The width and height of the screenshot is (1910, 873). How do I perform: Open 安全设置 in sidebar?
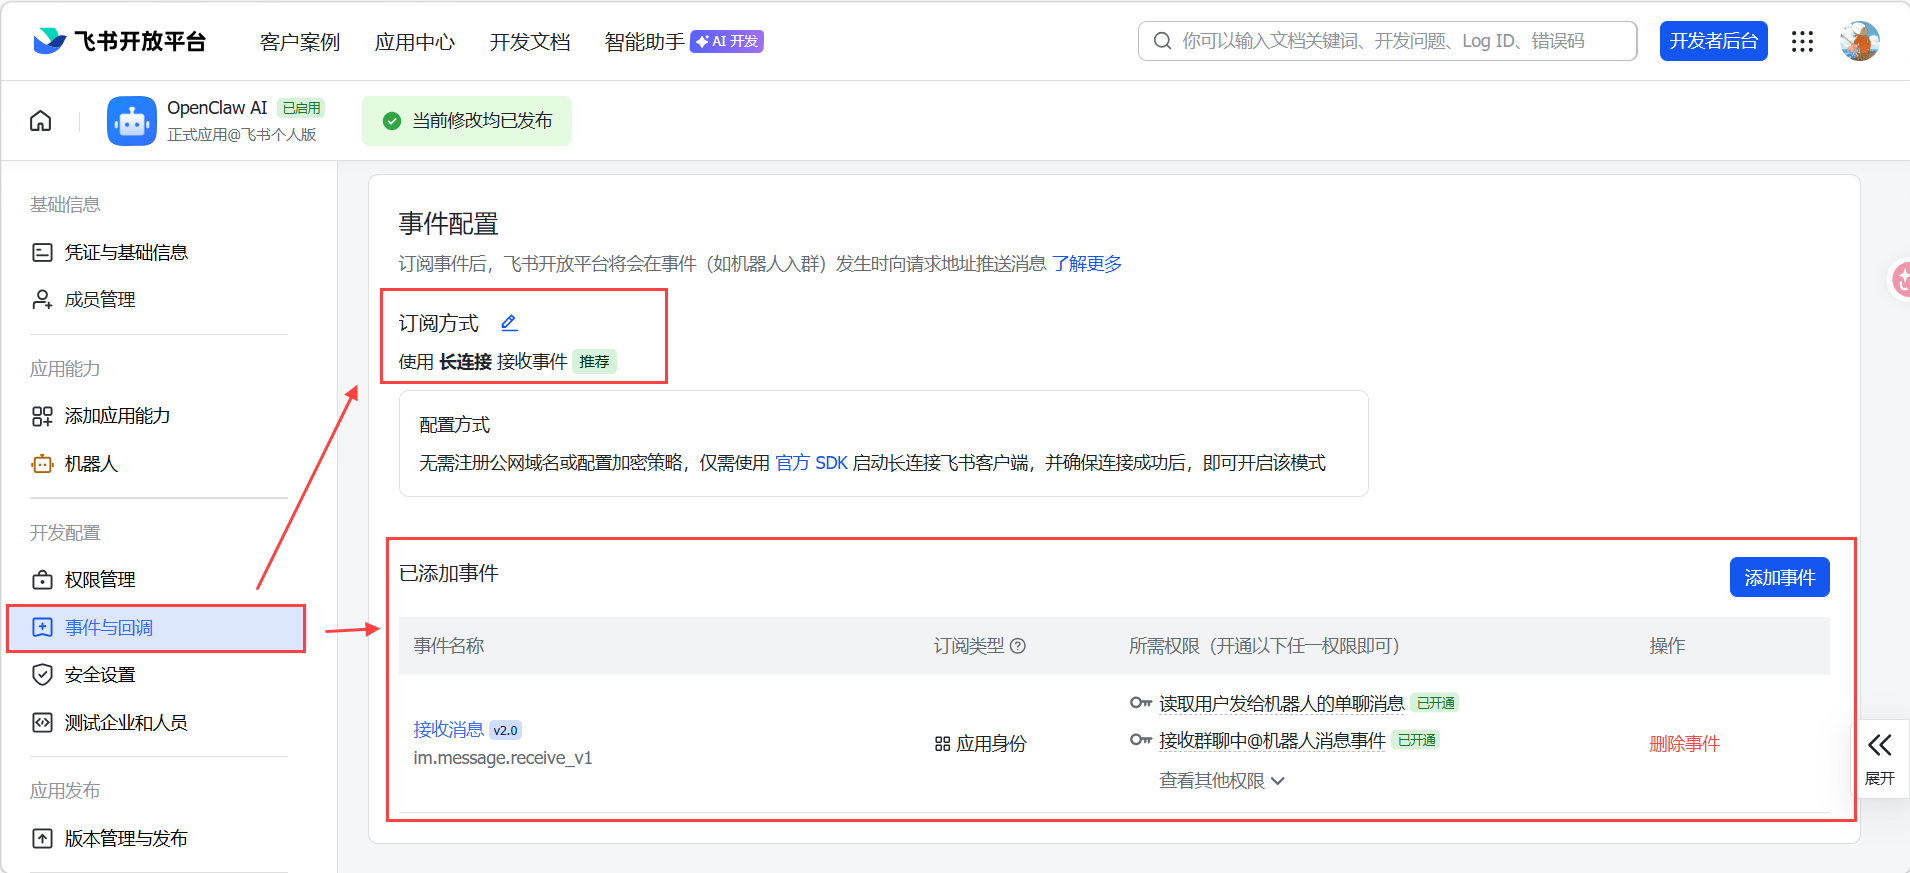(x=100, y=675)
